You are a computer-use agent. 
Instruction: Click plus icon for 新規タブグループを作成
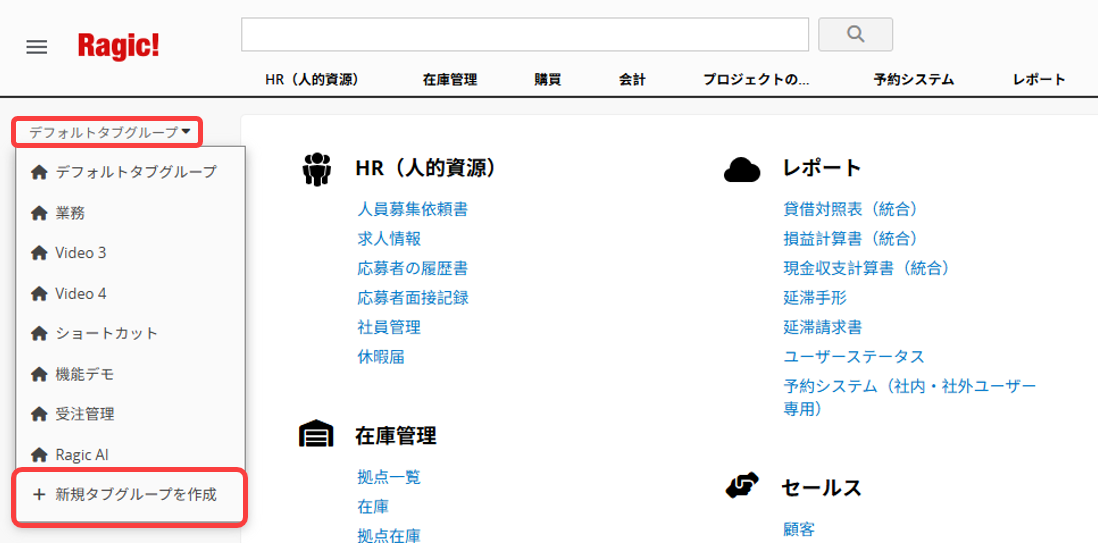39,494
